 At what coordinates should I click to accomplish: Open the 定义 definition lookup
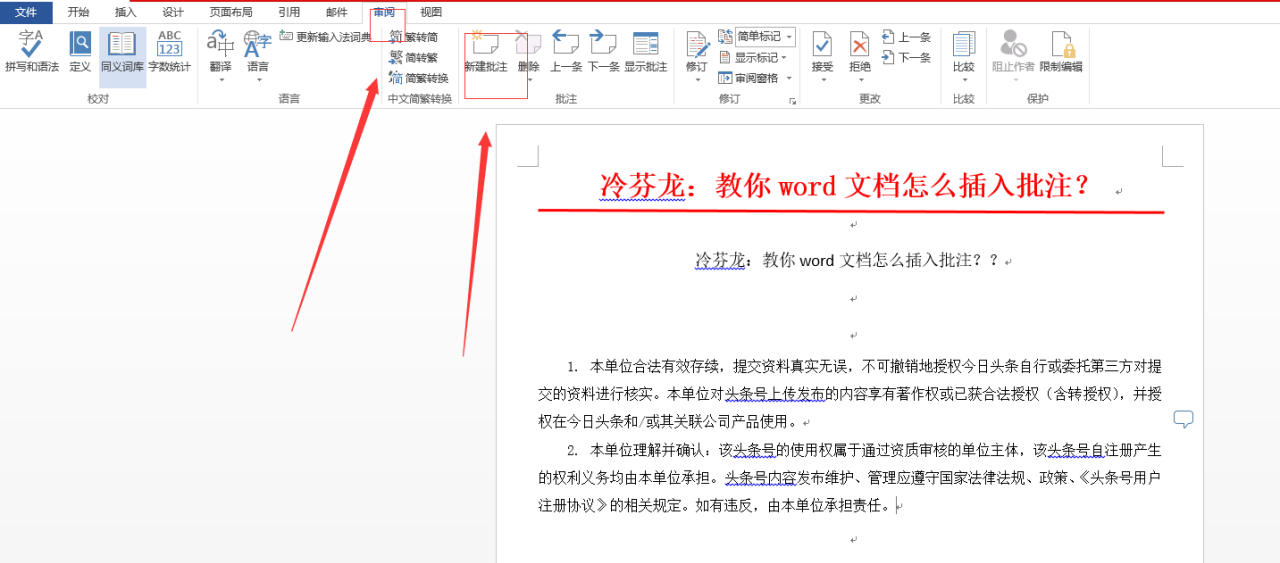80,52
